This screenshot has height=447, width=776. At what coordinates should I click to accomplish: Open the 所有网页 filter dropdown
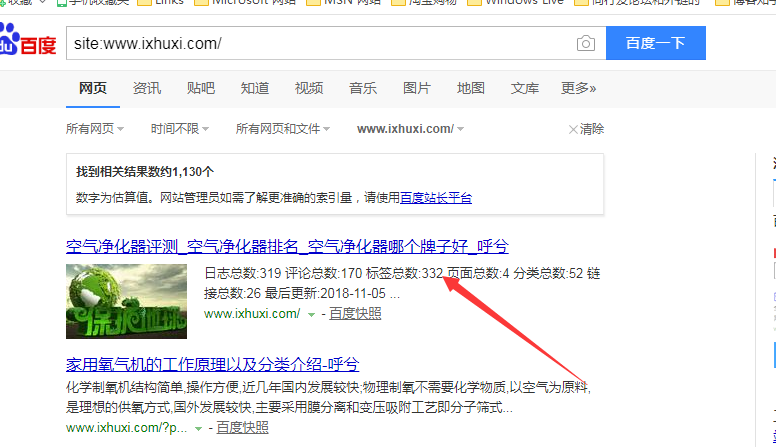(95, 129)
